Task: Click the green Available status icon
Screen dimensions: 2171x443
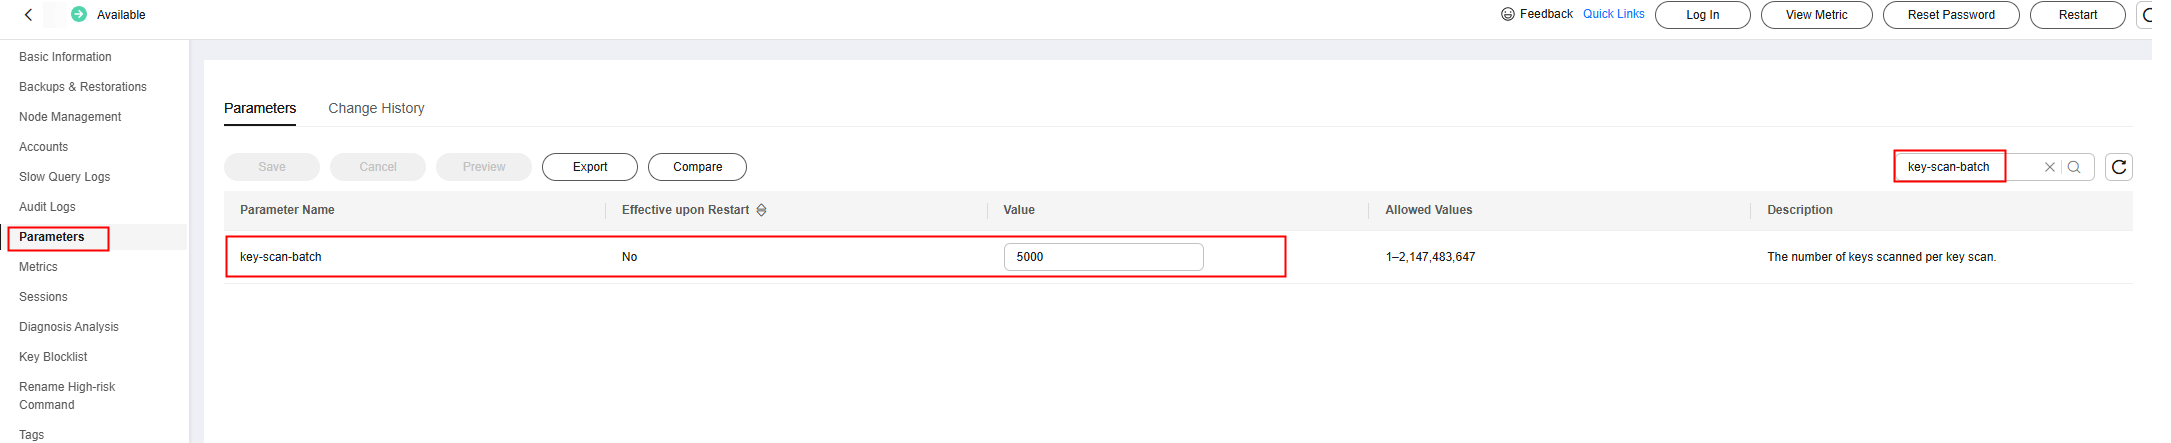Action: pos(79,15)
